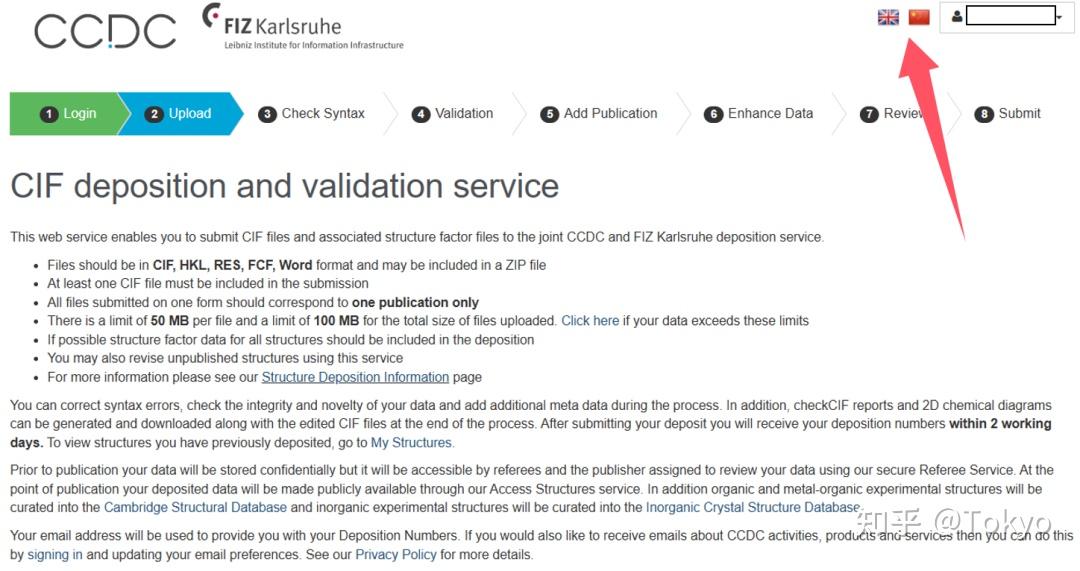This screenshot has width=1080, height=571.
Task: Click the user profile icon
Action: pos(957,16)
